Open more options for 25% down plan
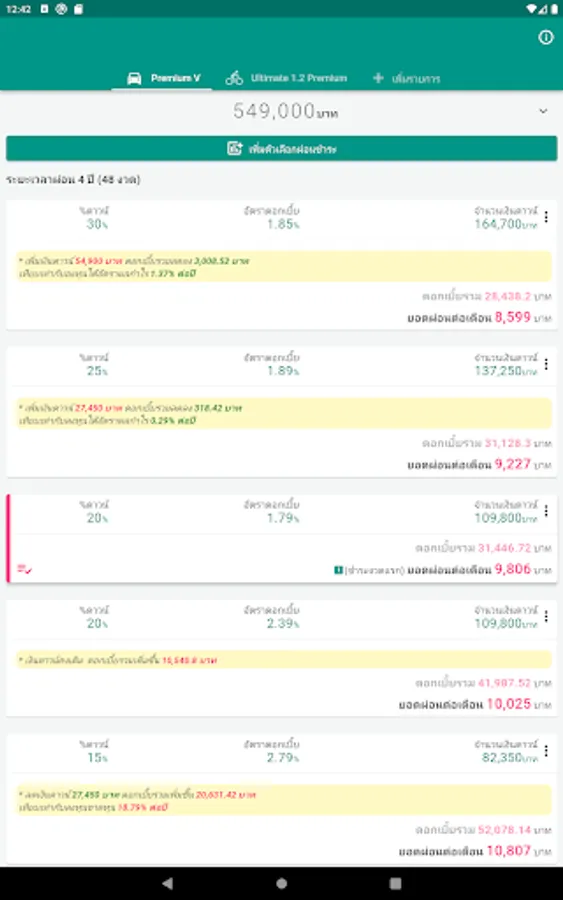 546,364
